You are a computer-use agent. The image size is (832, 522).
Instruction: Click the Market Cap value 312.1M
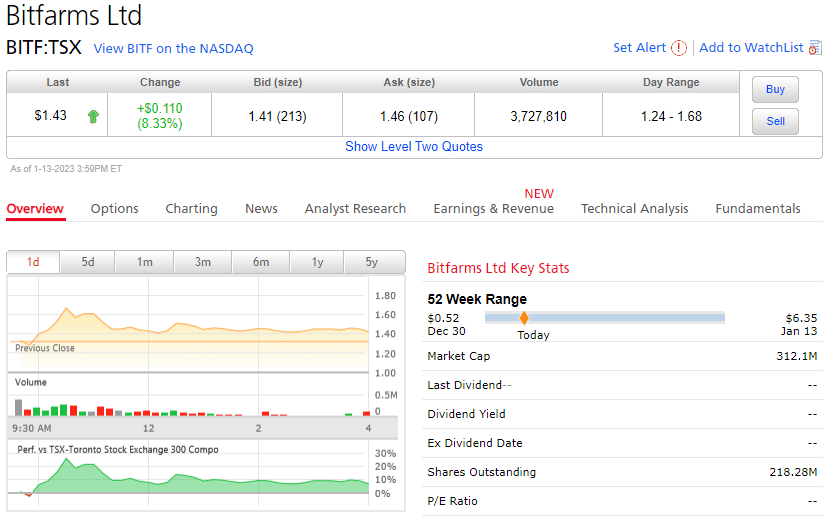click(797, 356)
